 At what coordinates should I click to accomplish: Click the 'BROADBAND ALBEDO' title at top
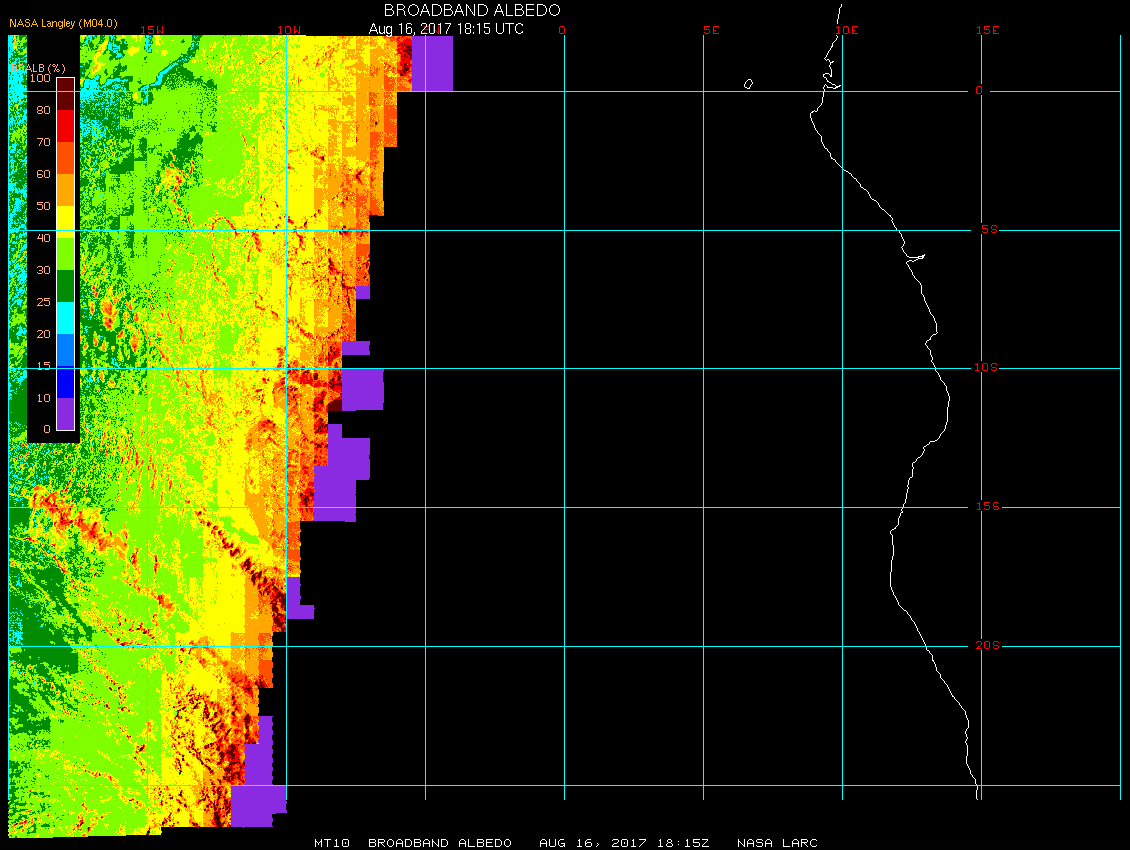(472, 10)
